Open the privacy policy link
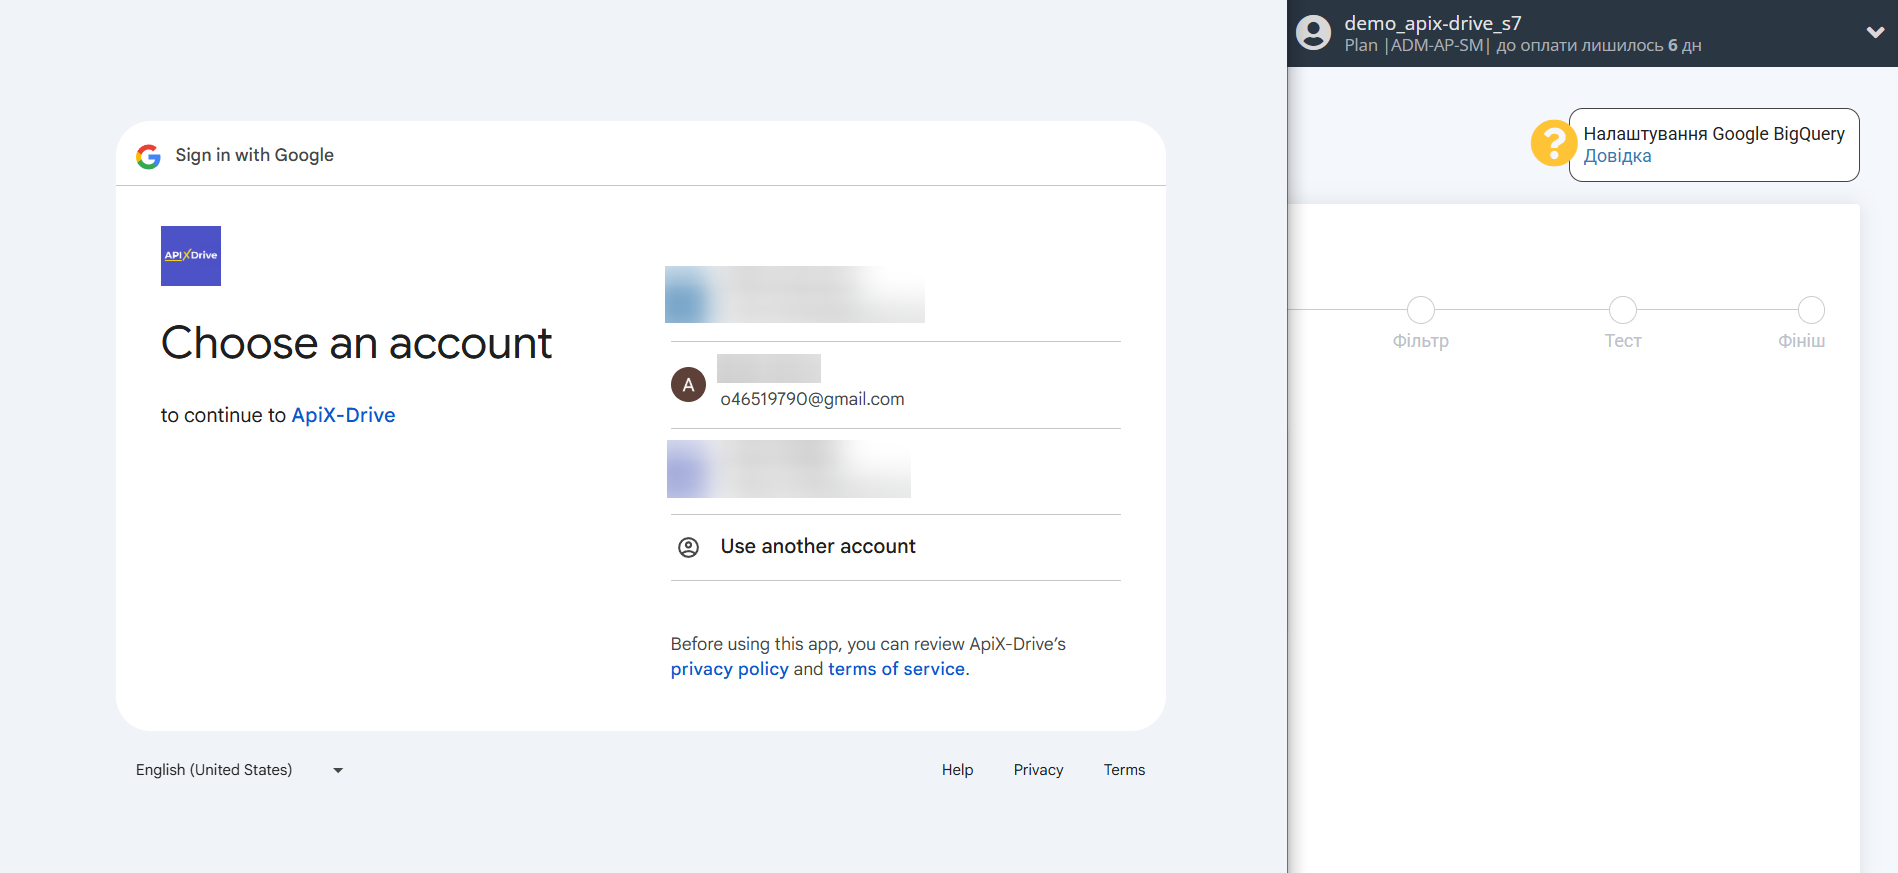The height and width of the screenshot is (873, 1898). pos(729,669)
